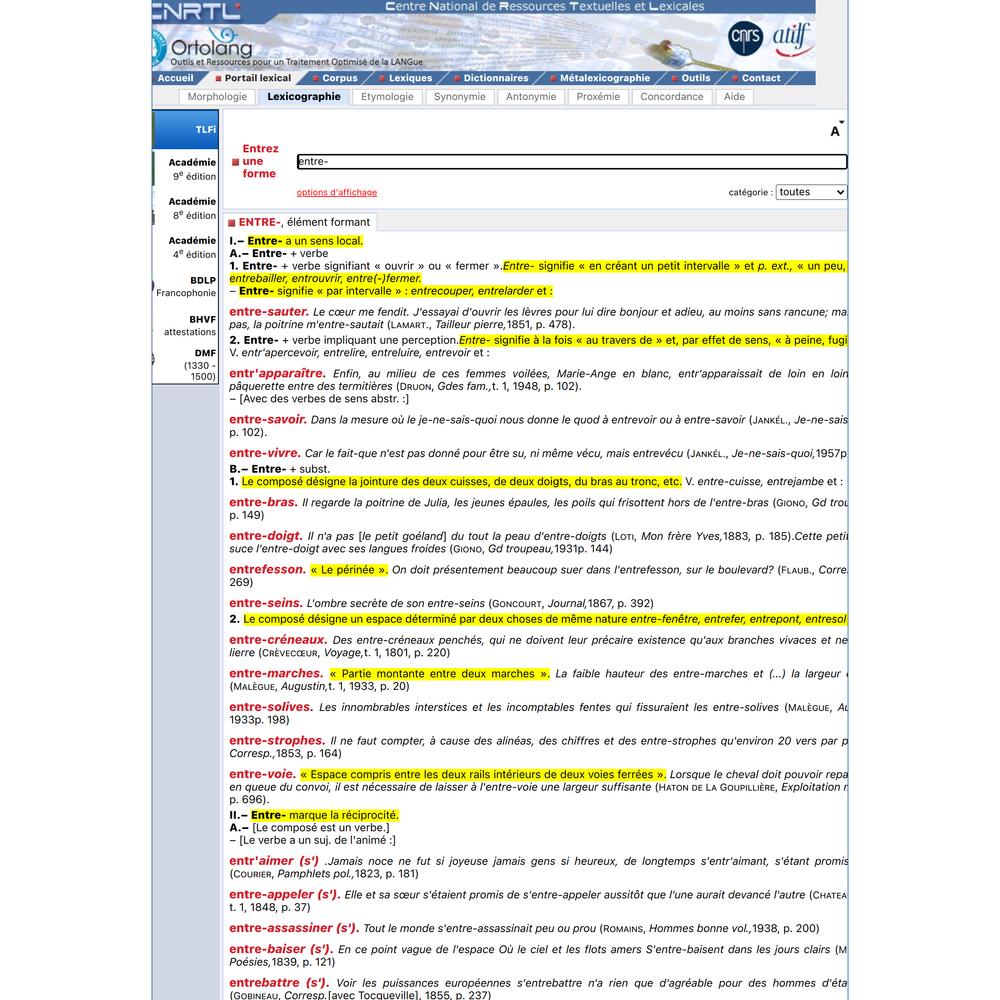Switch to the Morphologie tab
1000x1000 pixels.
click(217, 96)
